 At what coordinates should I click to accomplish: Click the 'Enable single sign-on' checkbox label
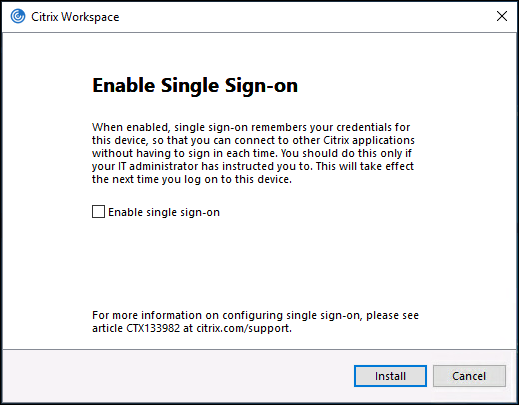[164, 212]
